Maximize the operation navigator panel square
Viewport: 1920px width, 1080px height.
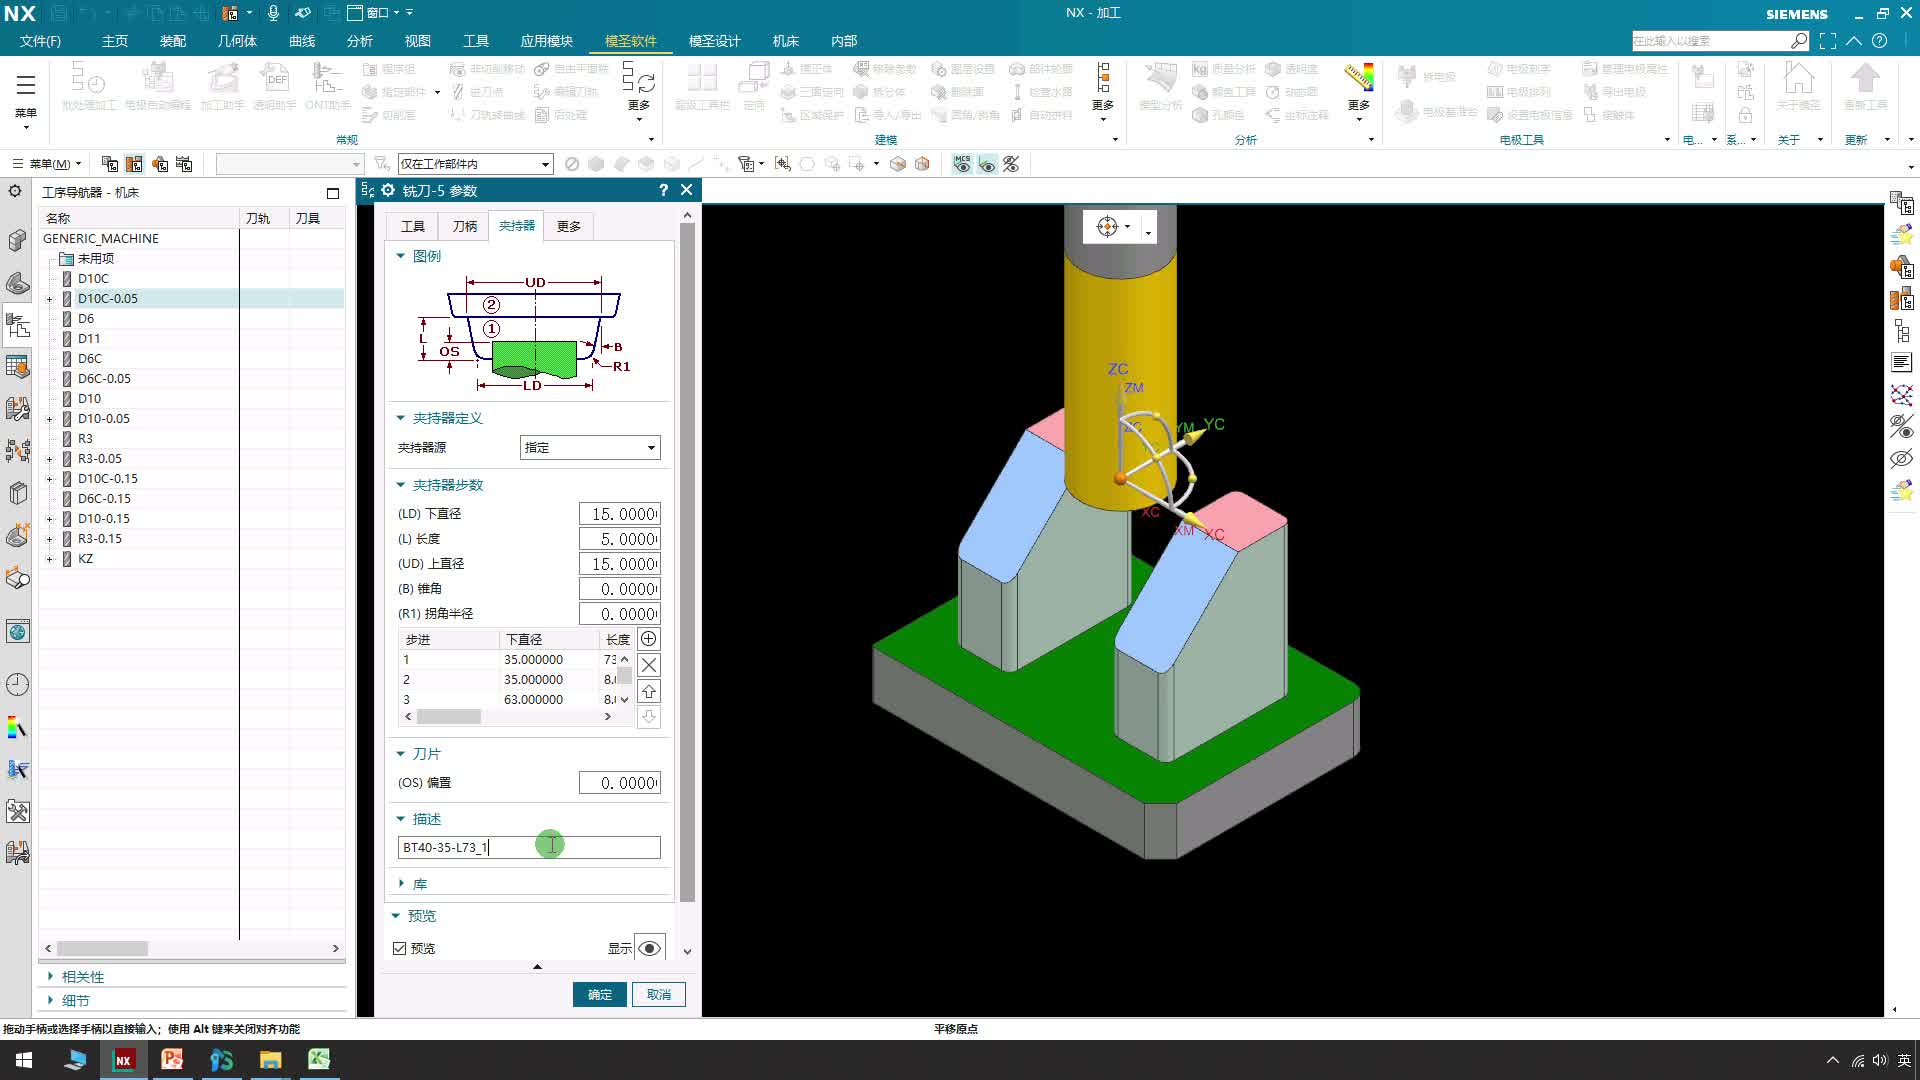tap(333, 193)
